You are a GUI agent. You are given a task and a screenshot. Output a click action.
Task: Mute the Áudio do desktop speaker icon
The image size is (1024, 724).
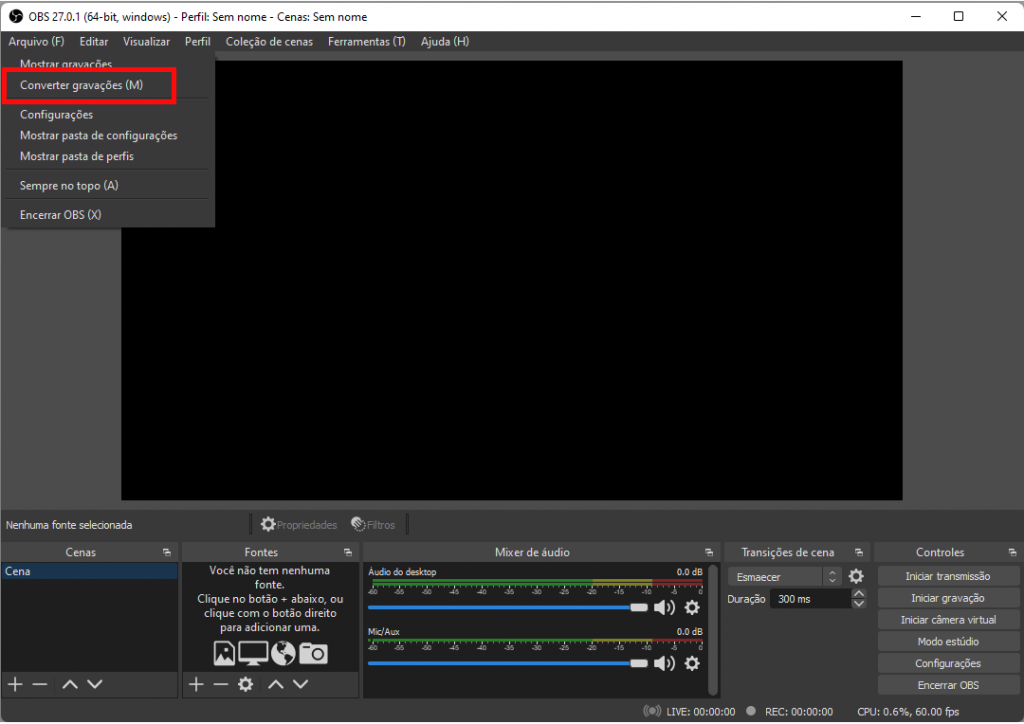664,607
